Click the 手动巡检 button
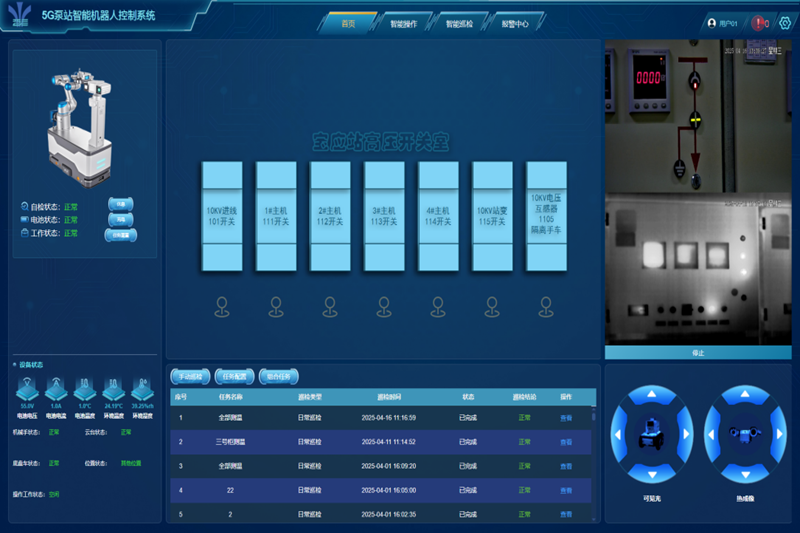The height and width of the screenshot is (533, 800). (190, 377)
